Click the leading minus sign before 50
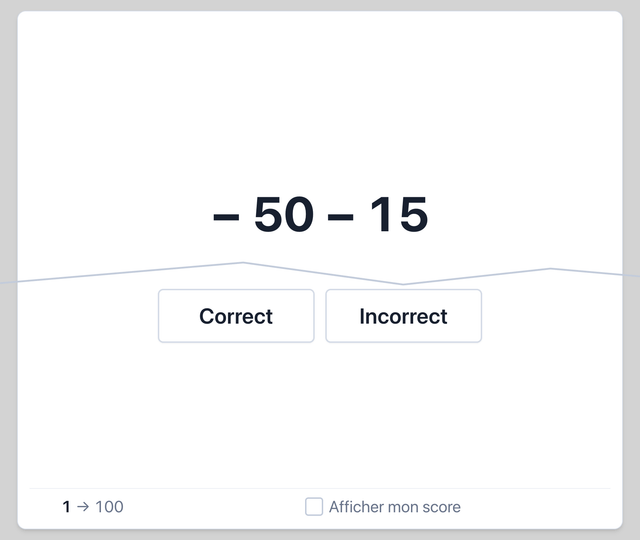Screen dimensions: 640x540 [x=226, y=217]
